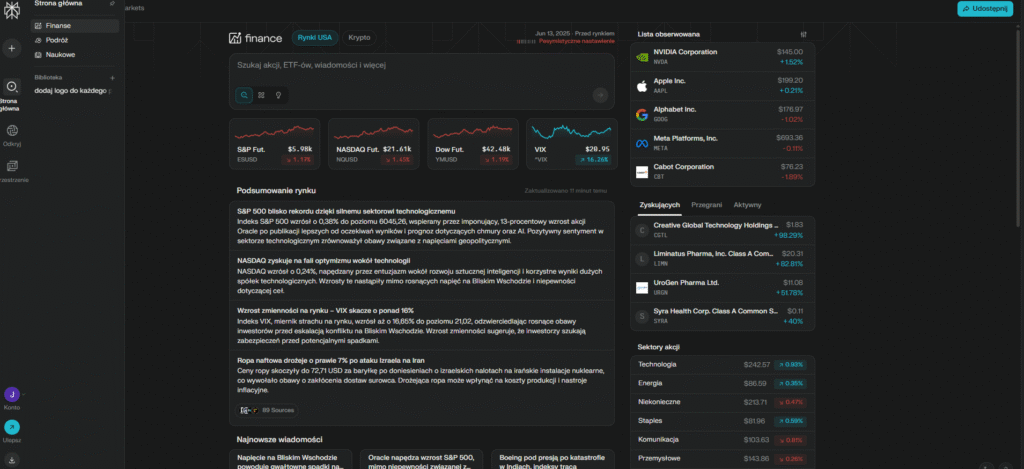Focus the 'Szukaj akcji, ETF-ów' search field
Screen dimensions: 1024x469
point(421,65)
